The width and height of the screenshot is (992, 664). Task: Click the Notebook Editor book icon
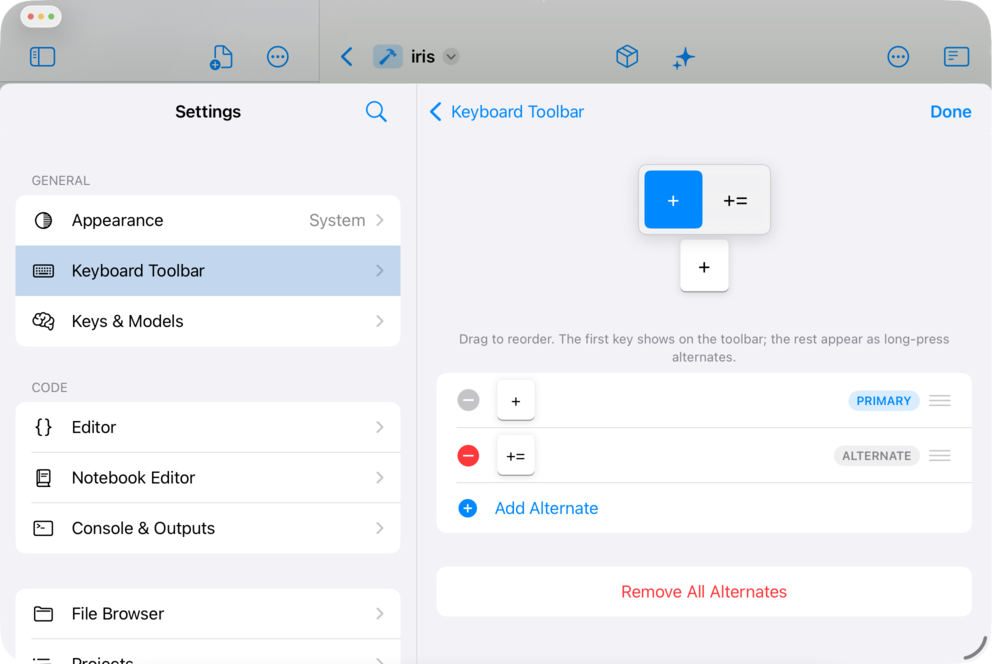pos(43,477)
